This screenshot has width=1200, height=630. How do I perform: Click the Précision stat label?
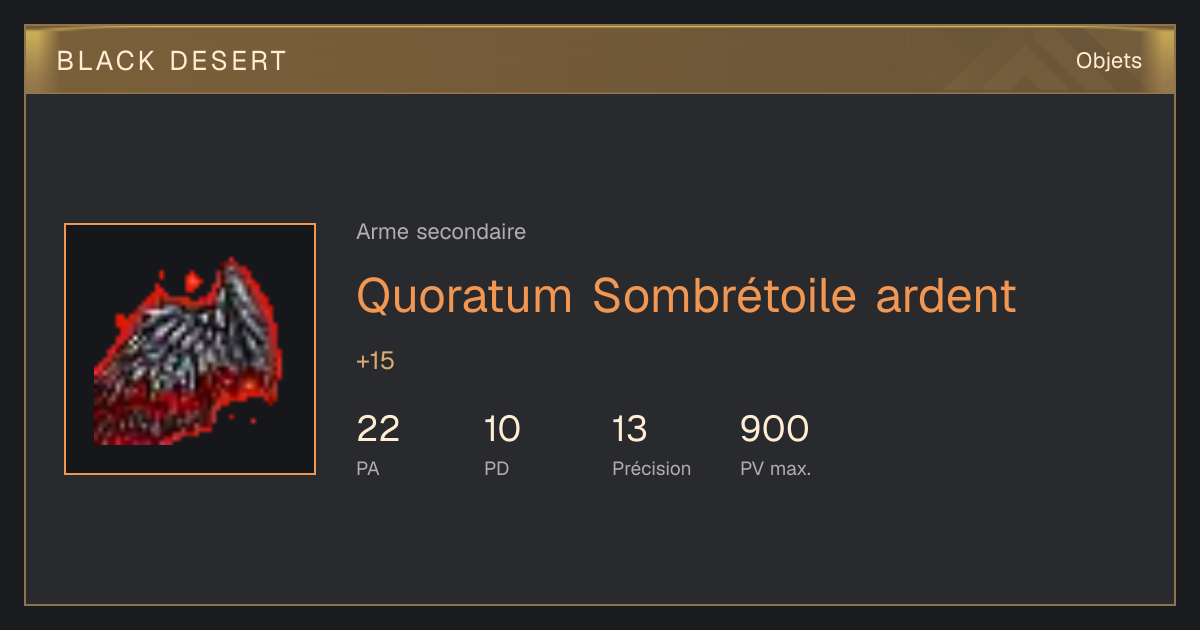pyautogui.click(x=651, y=468)
